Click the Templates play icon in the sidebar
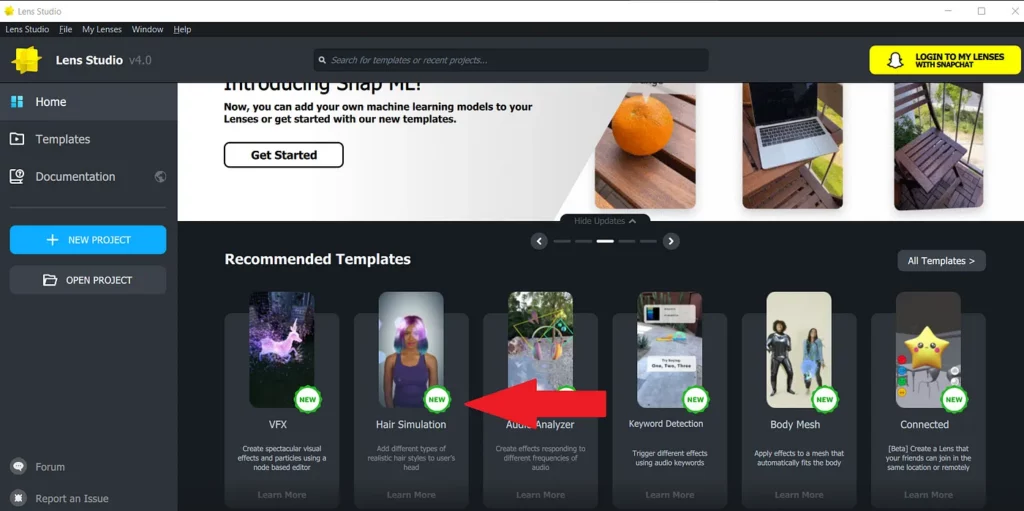The height and width of the screenshot is (511, 1024). 17,139
